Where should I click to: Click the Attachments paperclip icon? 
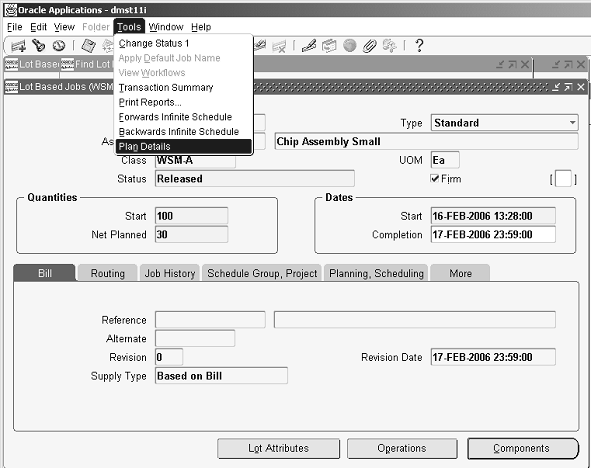369,46
